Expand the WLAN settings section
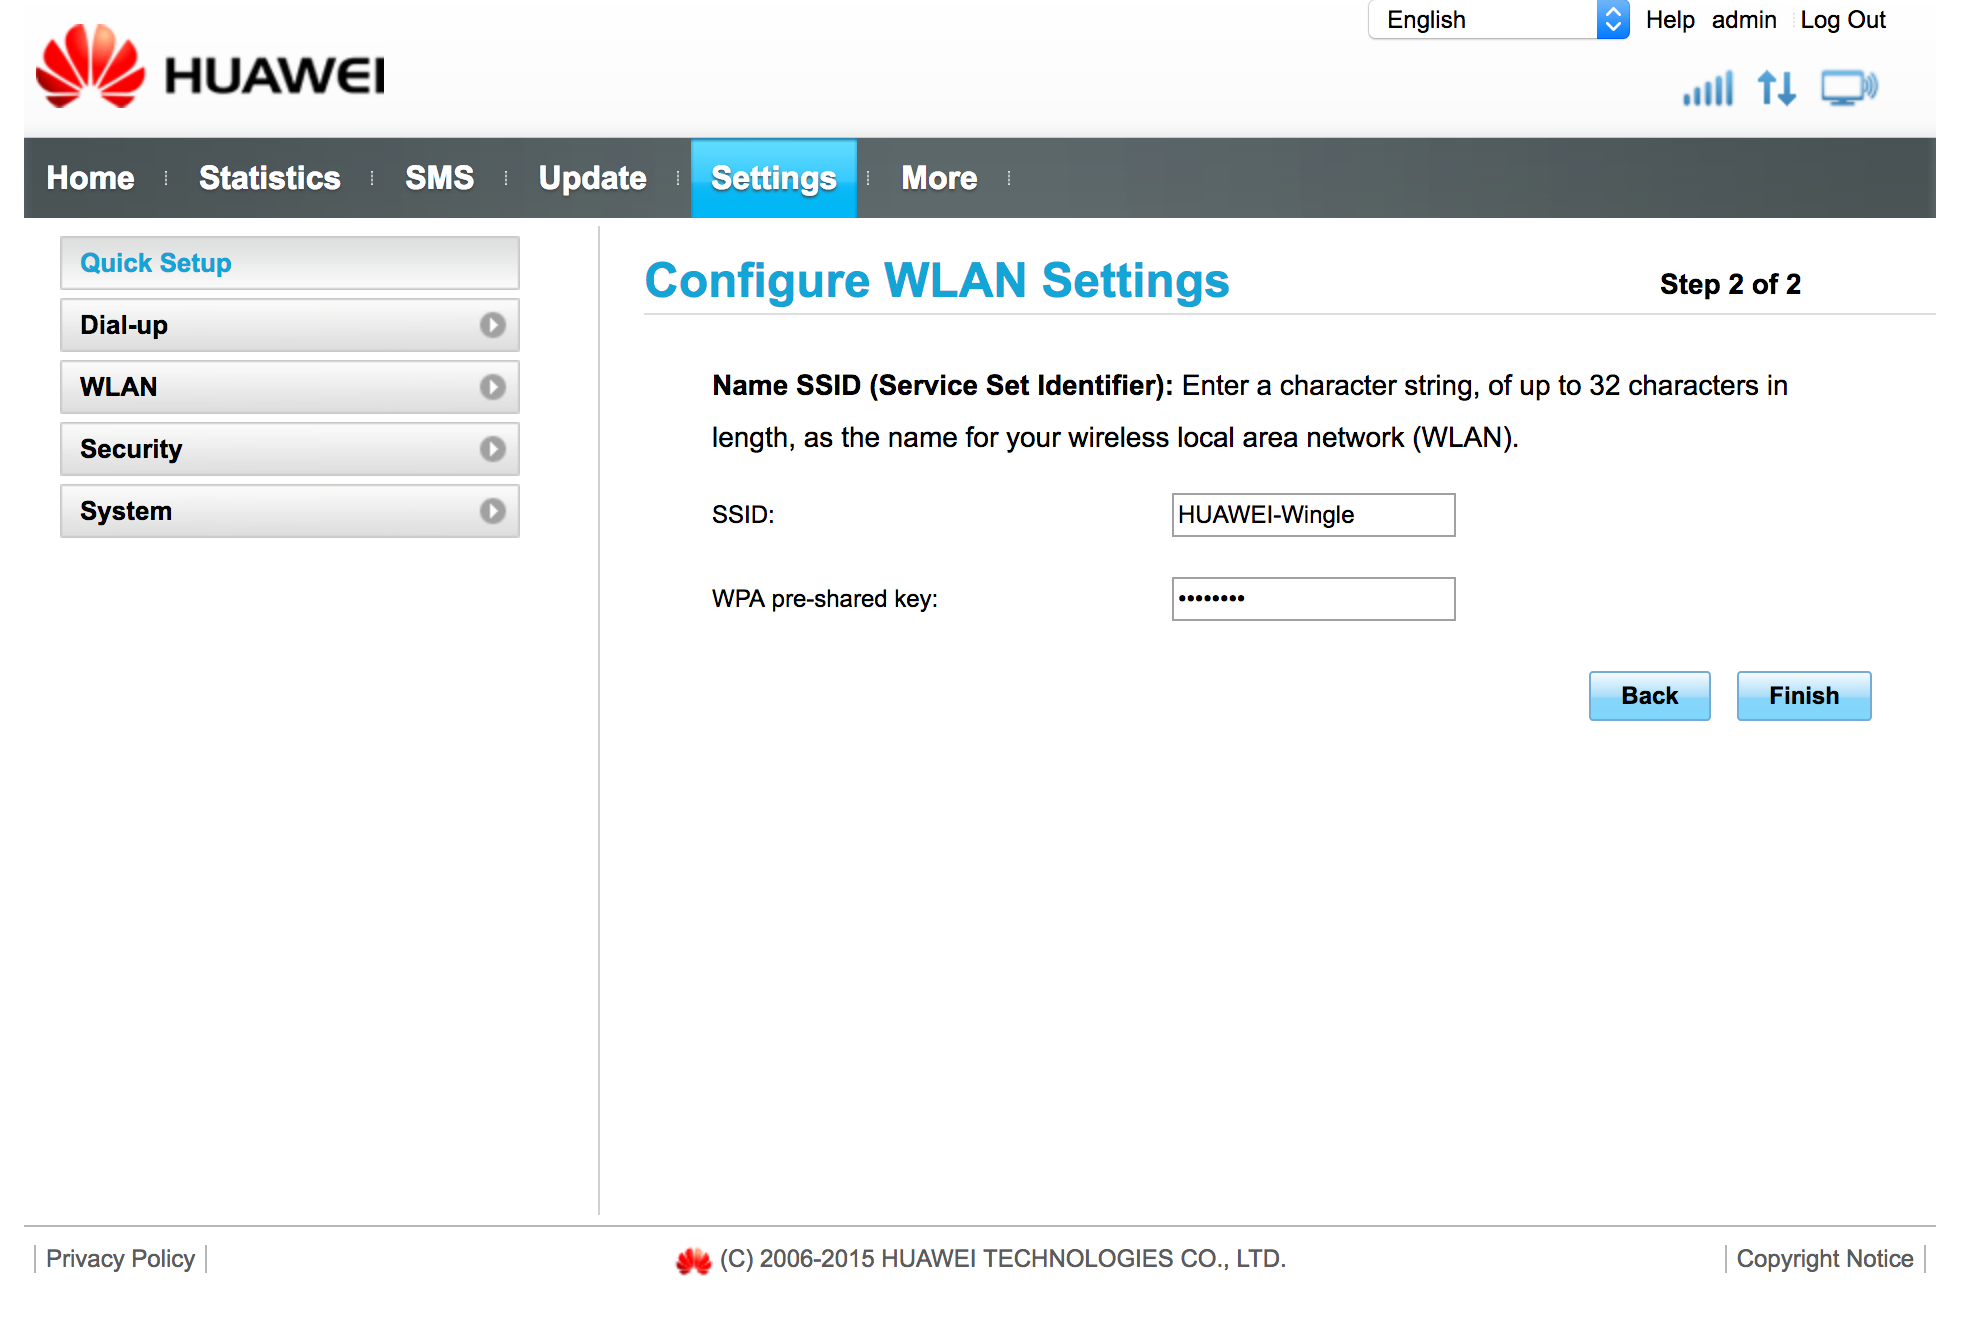 click(x=496, y=387)
